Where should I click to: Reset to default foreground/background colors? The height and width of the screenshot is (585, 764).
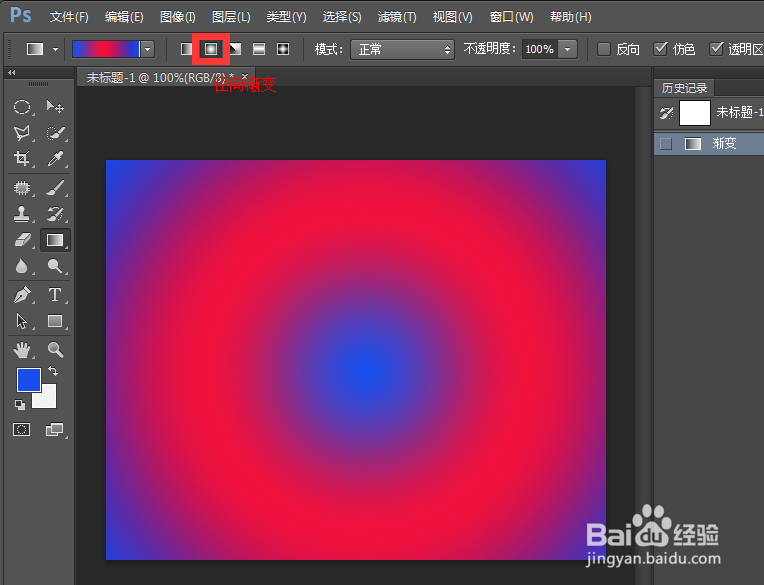click(20, 404)
